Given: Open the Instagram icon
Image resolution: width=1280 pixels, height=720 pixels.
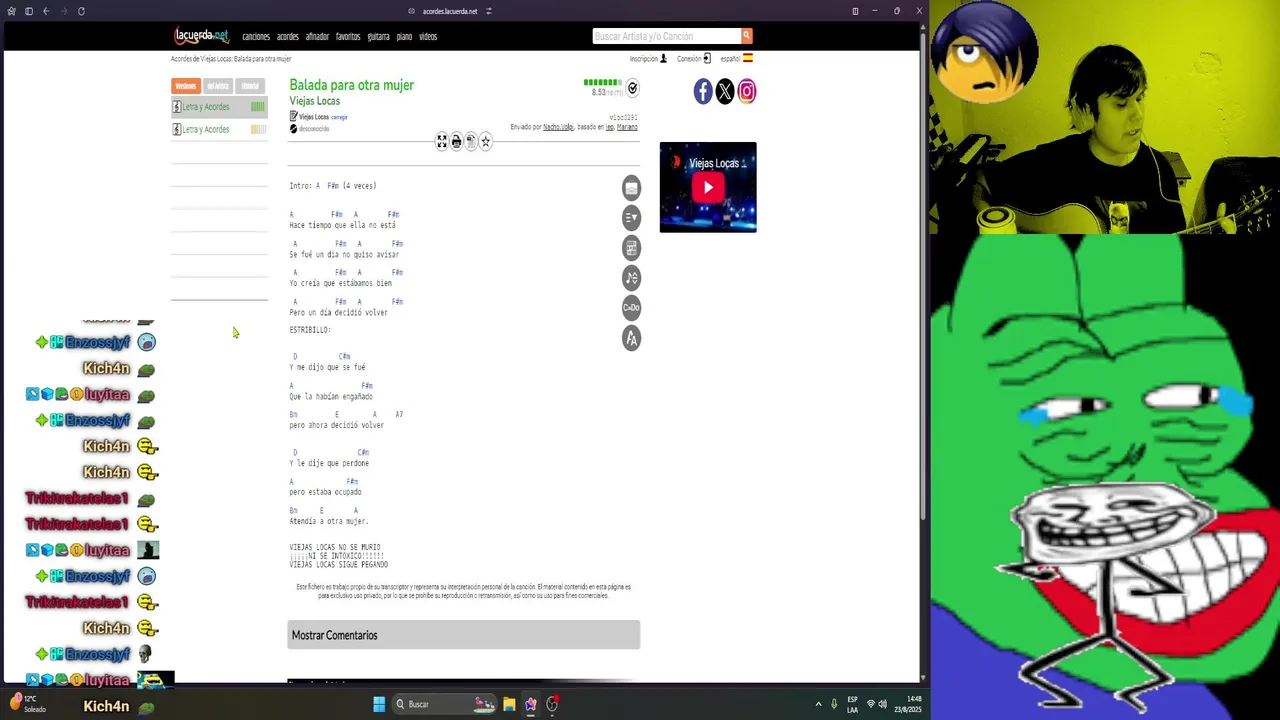Looking at the screenshot, I should 747,92.
